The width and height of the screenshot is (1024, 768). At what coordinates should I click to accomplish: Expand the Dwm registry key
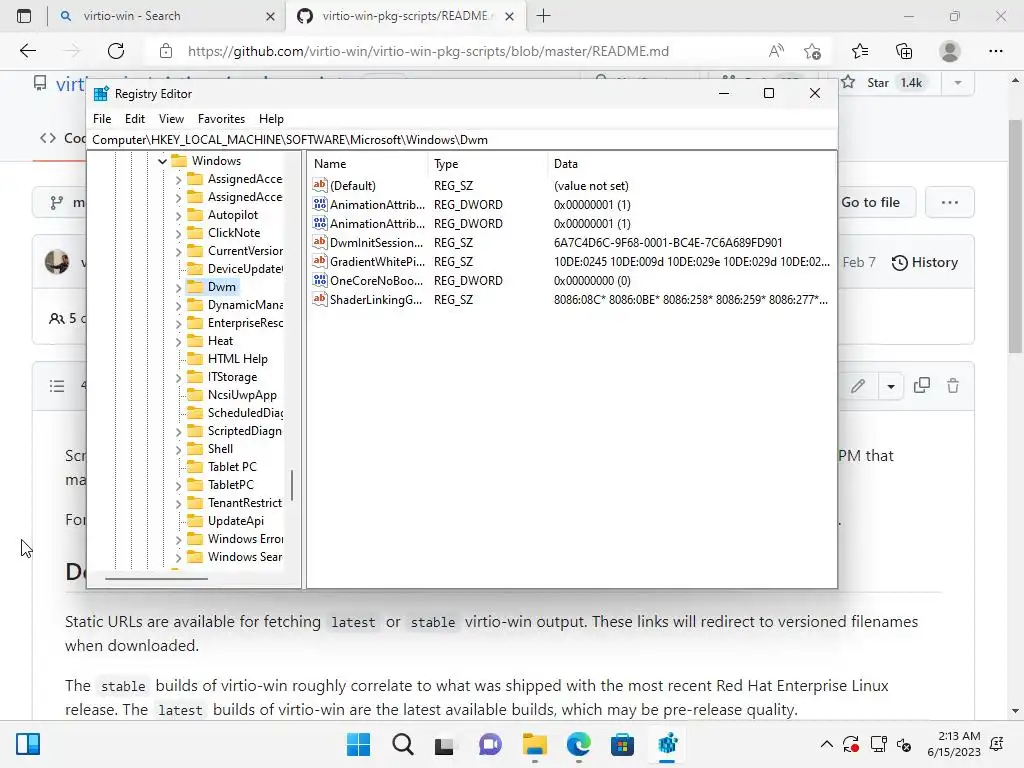point(178,287)
